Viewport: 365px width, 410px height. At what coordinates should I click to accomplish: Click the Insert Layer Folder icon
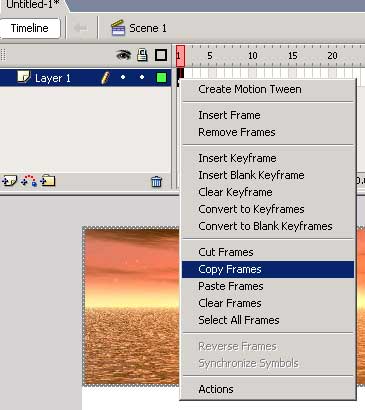click(48, 181)
